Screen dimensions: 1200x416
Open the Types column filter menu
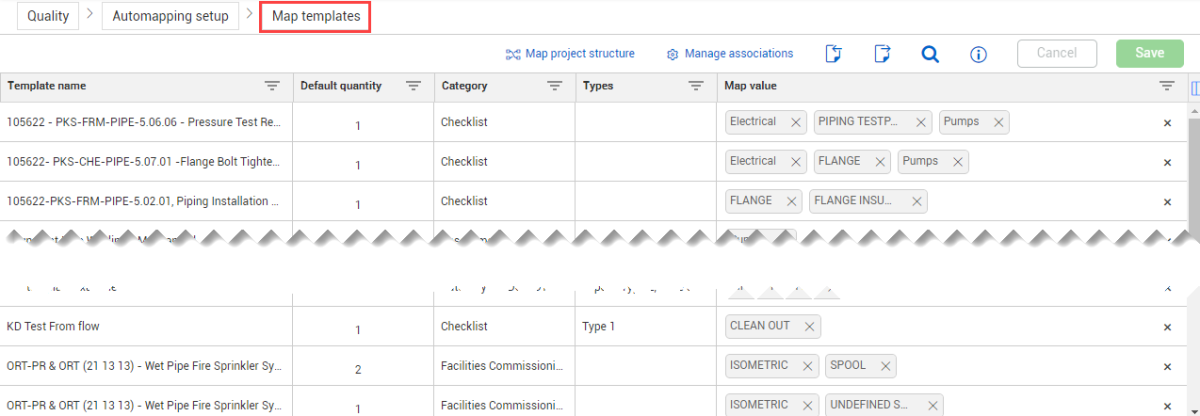pos(696,87)
